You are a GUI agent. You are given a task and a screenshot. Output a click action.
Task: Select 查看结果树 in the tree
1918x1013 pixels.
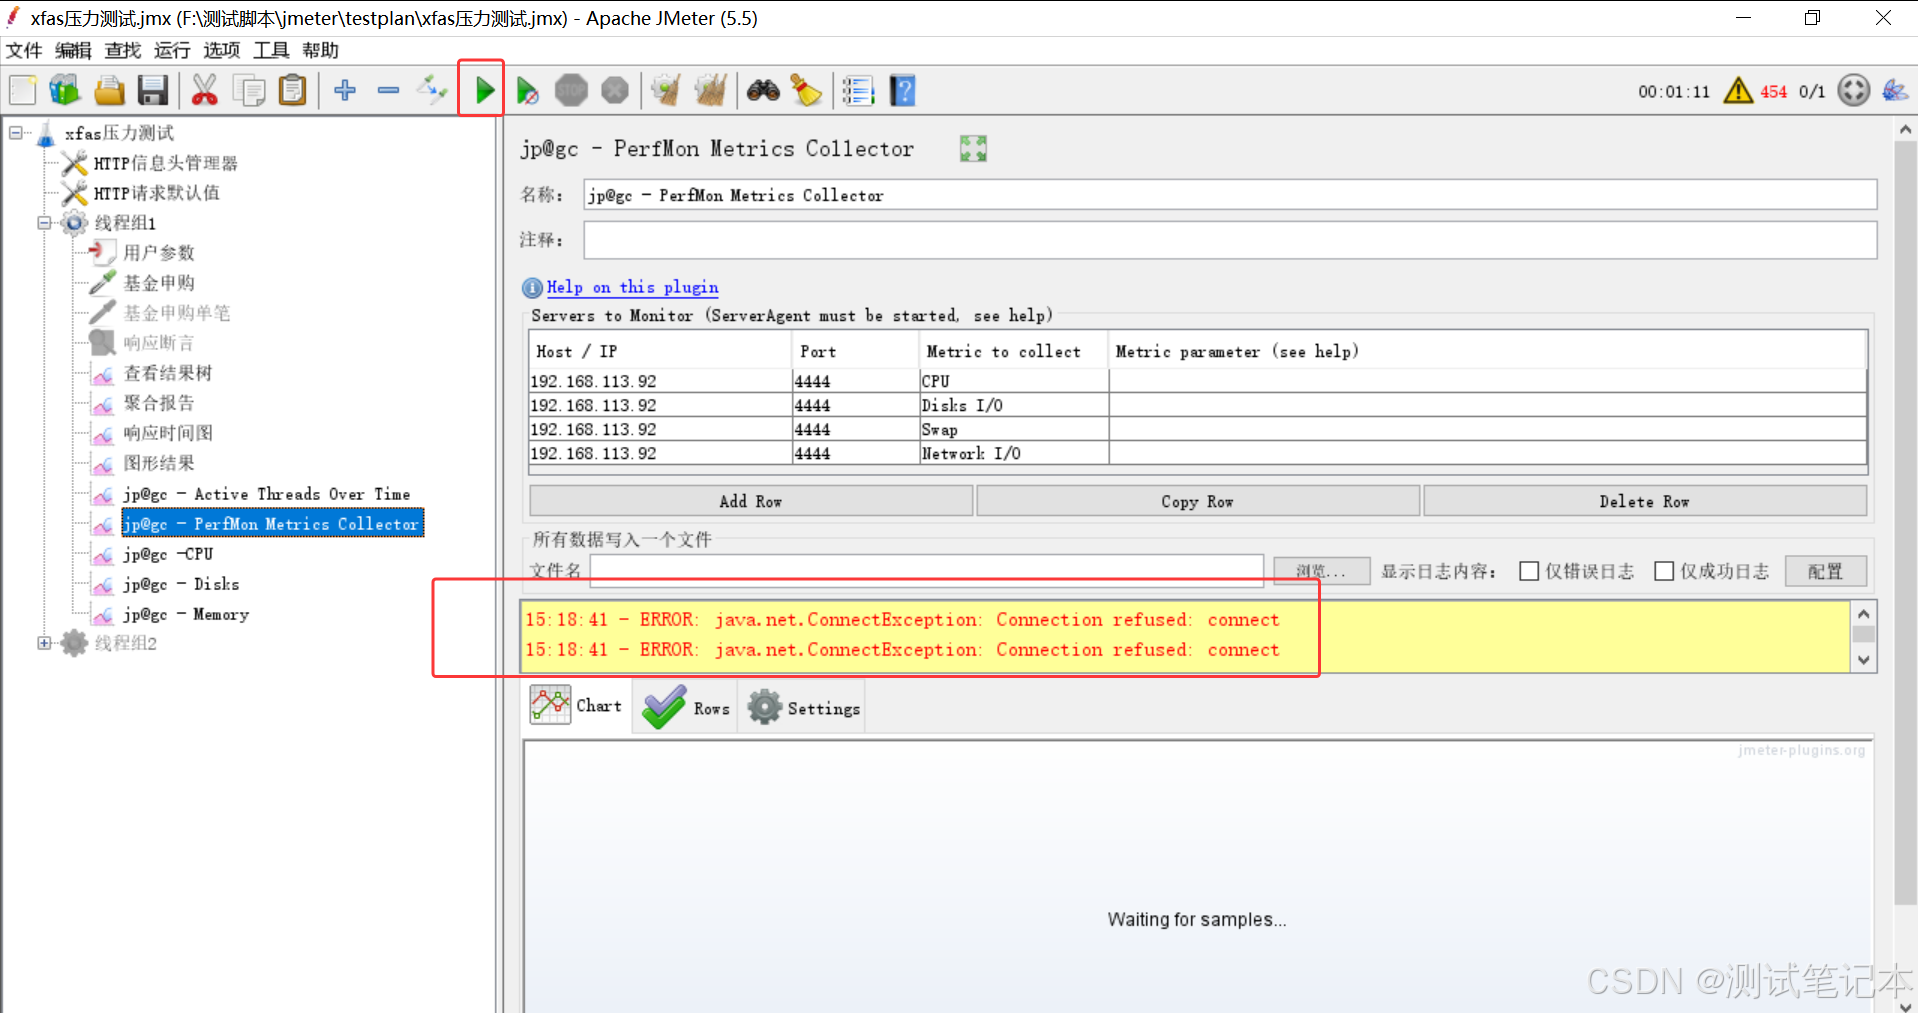168,373
